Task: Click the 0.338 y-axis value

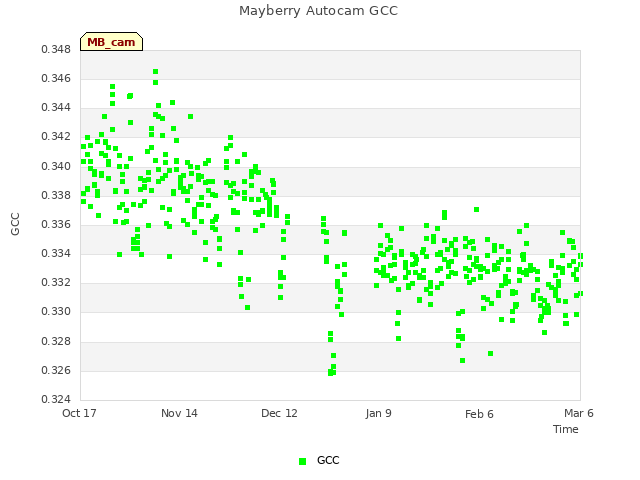Action: (56, 196)
